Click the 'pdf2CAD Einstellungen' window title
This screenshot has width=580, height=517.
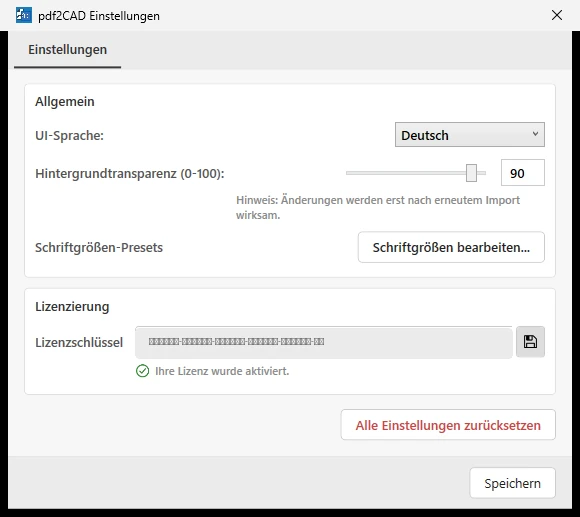(x=99, y=16)
